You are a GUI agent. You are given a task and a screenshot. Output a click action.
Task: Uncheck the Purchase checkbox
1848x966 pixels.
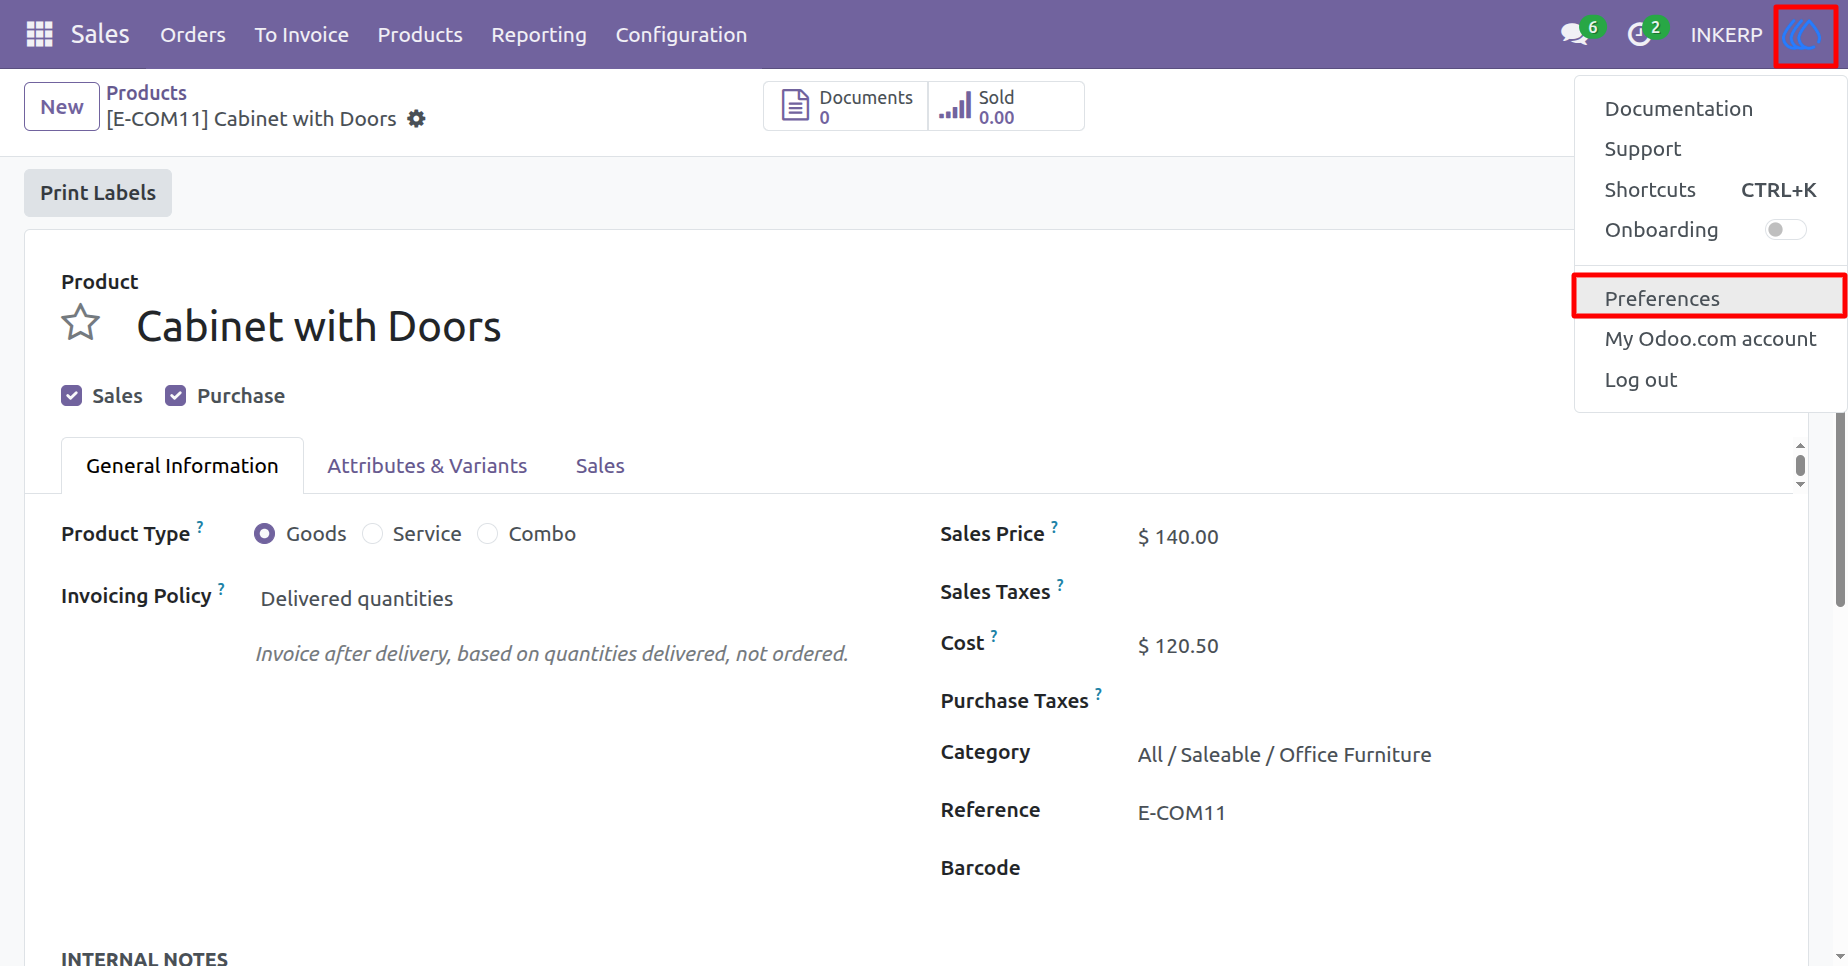176,396
